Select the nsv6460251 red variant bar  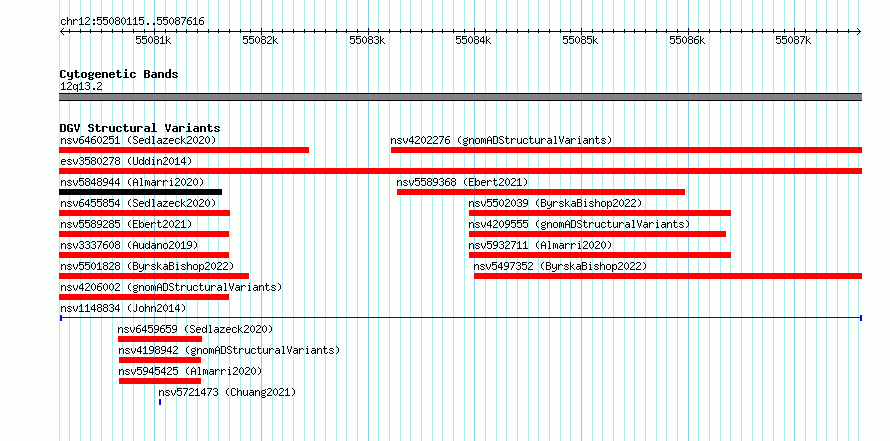point(184,150)
